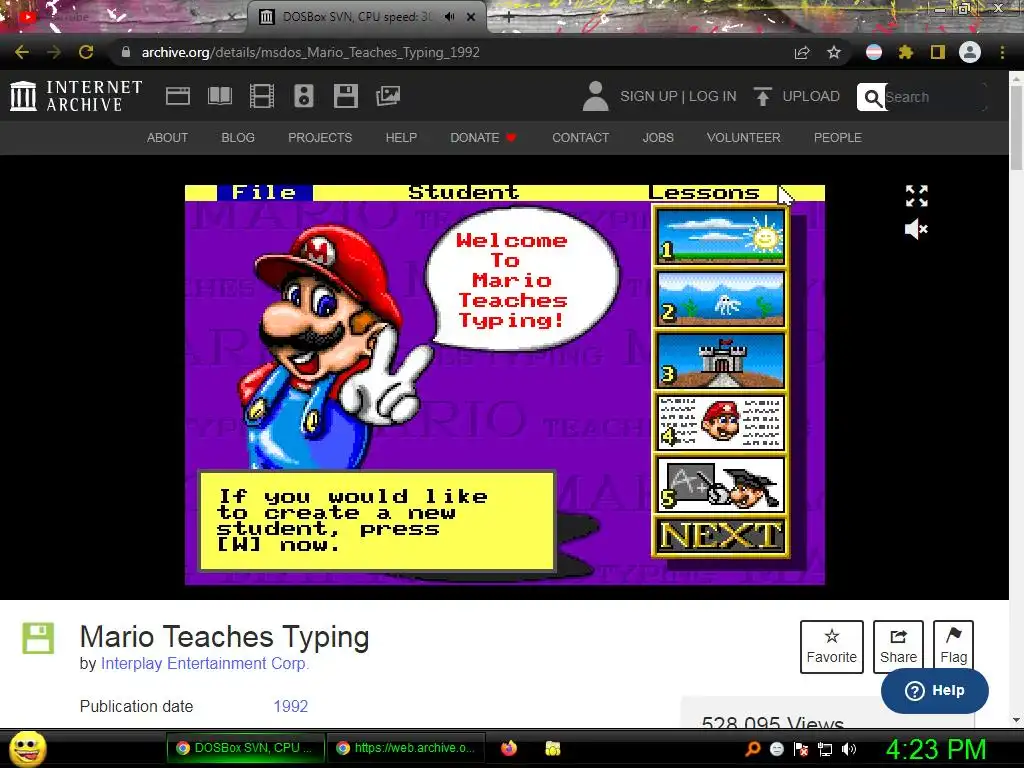Open a new browser tab
This screenshot has width=1024, height=768.
(509, 17)
